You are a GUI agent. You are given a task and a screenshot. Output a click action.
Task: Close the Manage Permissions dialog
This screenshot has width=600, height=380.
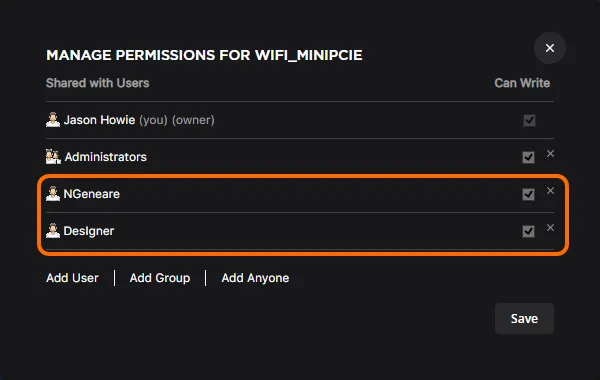(549, 48)
